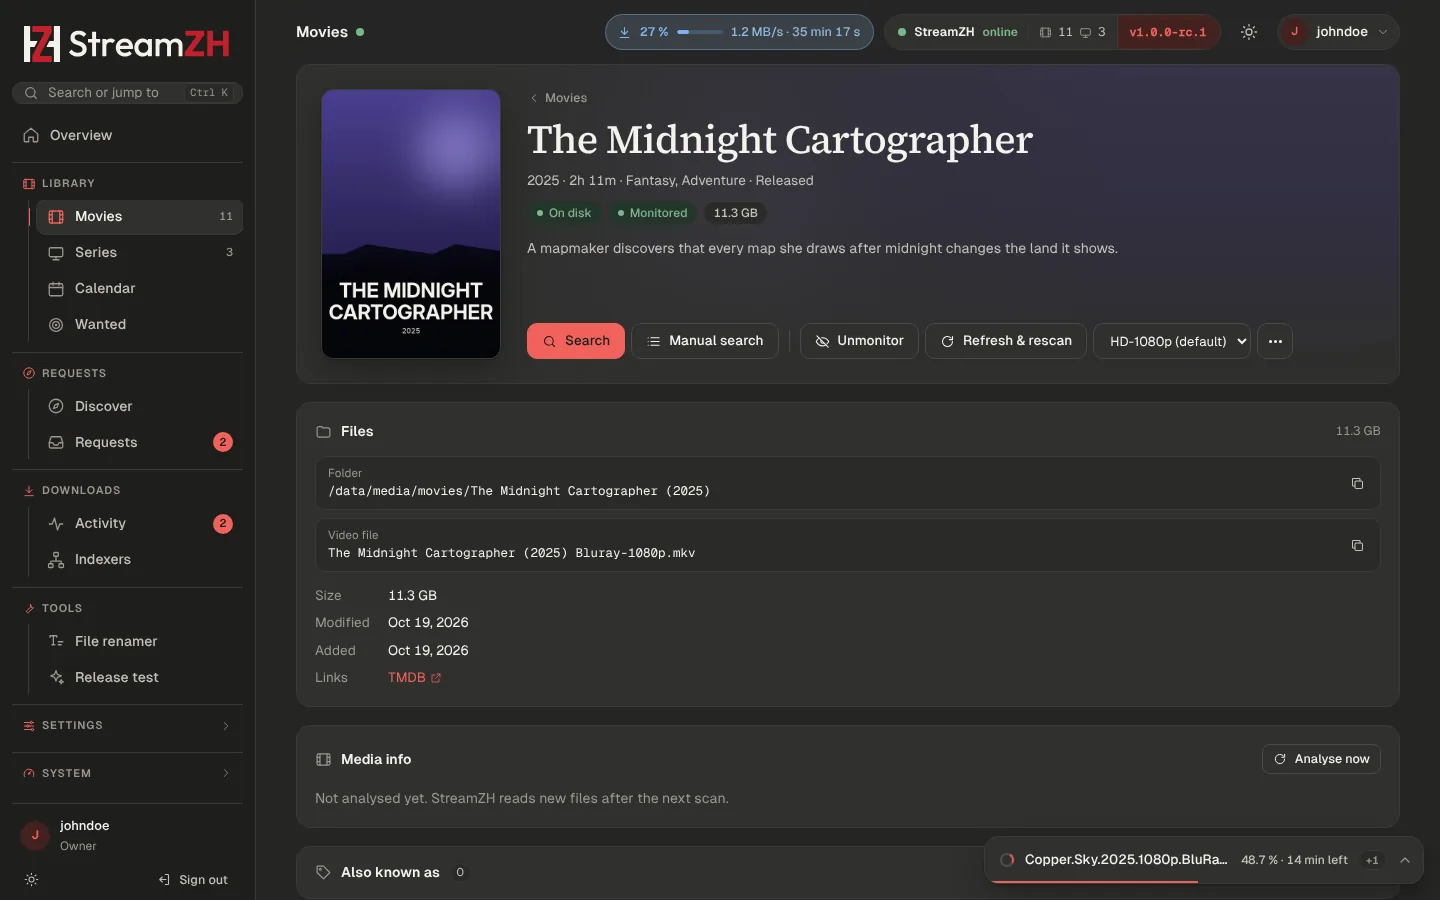Image resolution: width=1440 pixels, height=900 pixels.
Task: Open the Overview page
Action: click(127, 135)
